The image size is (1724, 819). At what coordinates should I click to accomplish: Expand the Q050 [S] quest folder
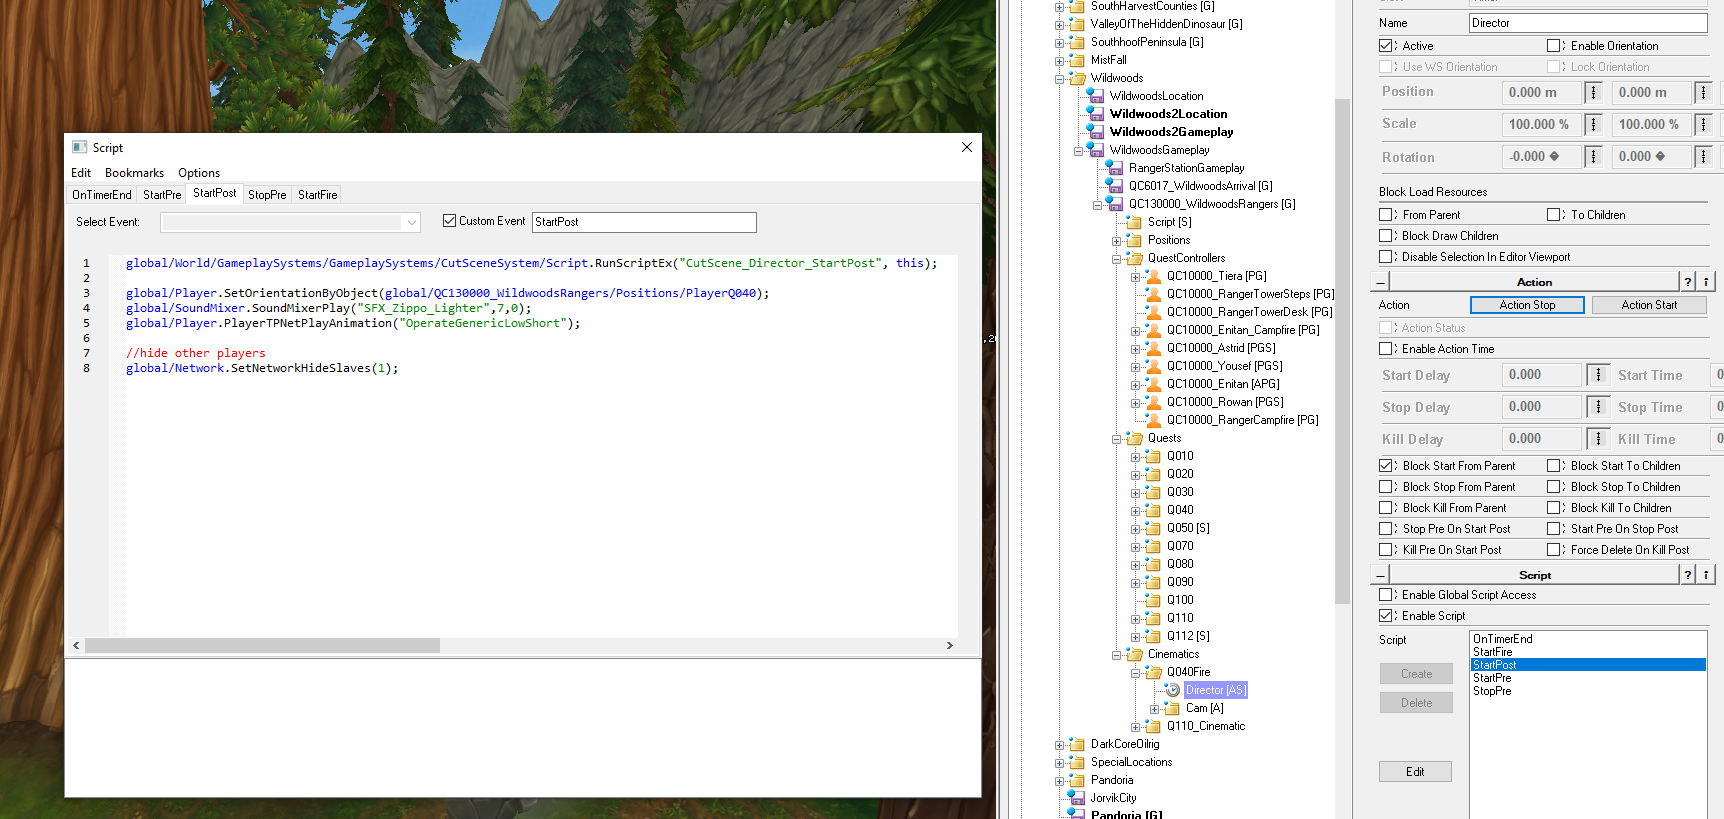click(1135, 528)
